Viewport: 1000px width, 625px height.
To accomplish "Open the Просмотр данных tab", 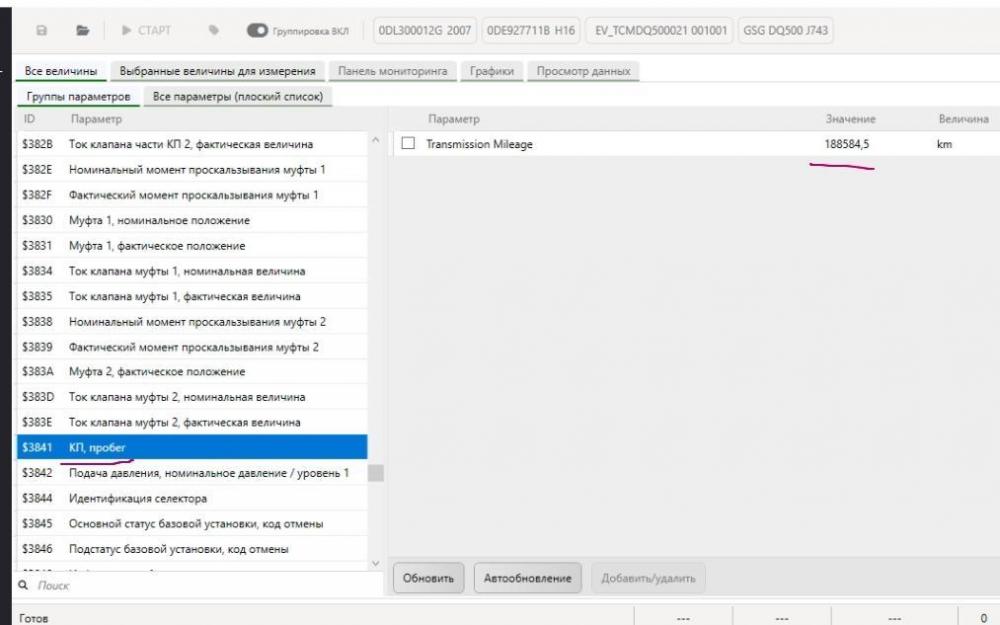I will click(583, 72).
